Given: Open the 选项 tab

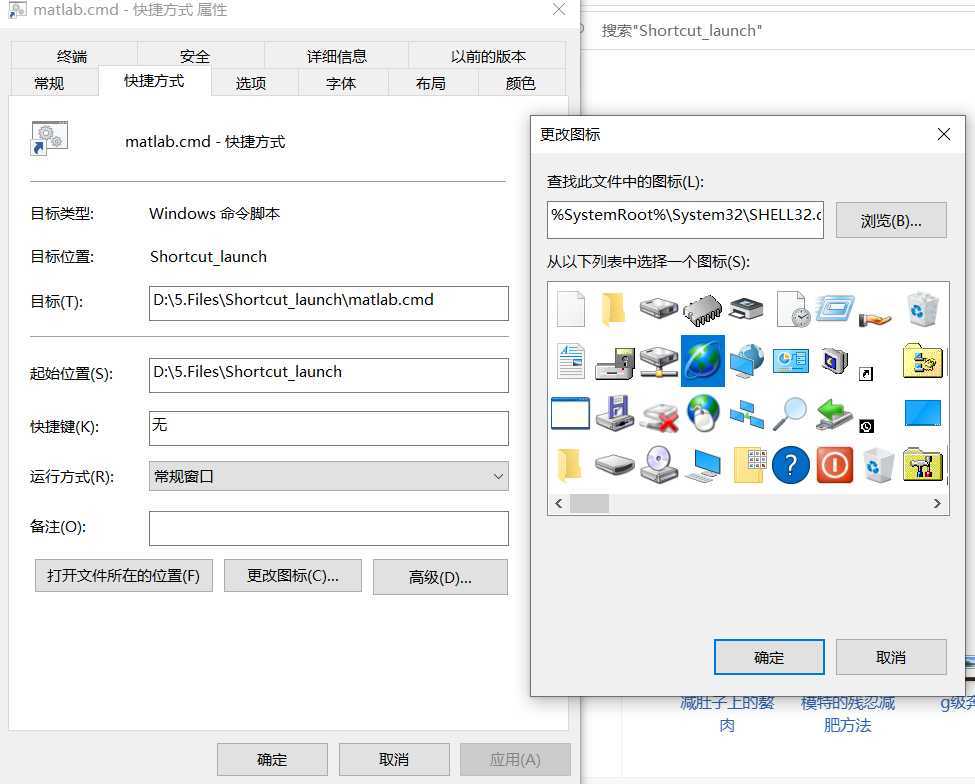Looking at the screenshot, I should coord(251,83).
